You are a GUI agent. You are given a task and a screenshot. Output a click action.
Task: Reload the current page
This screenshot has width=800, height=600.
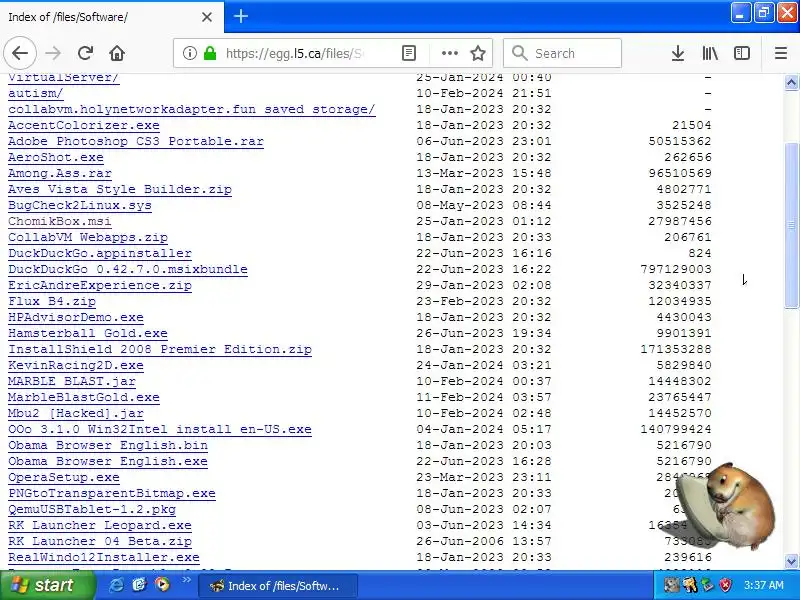pos(85,53)
